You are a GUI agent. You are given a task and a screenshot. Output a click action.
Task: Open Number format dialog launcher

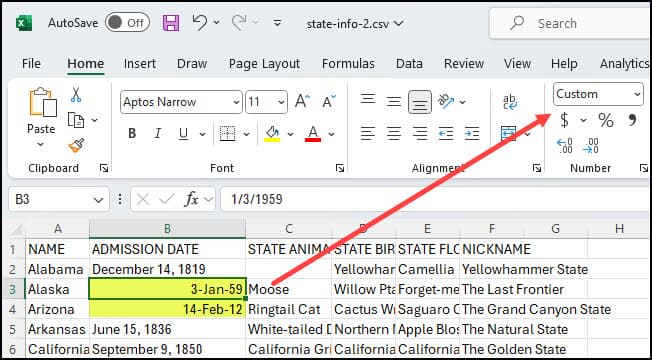(644, 168)
